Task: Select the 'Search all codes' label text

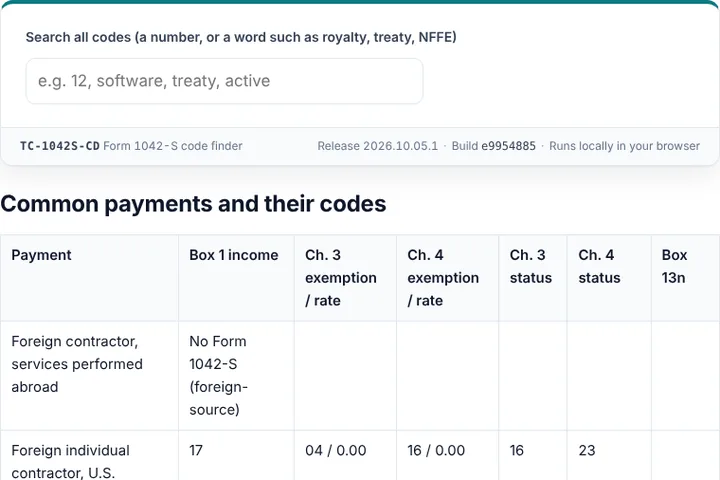Action: pos(241,37)
